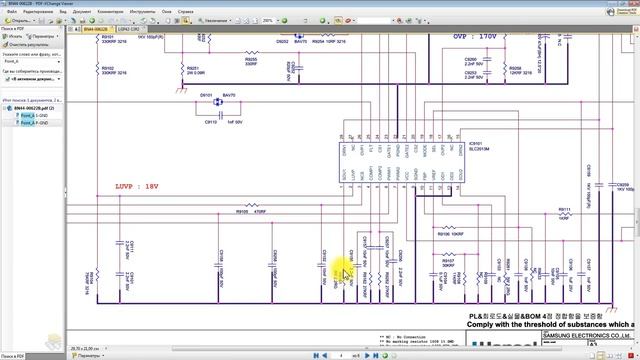640x360 pixels.
Task: Open the 'В активном докум...' search scope dropdown
Action: pyautogui.click(x=32, y=79)
